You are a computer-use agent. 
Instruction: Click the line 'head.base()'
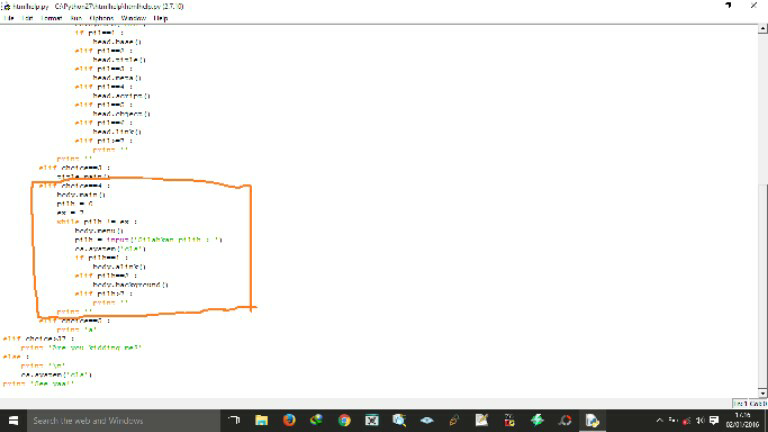pos(117,42)
